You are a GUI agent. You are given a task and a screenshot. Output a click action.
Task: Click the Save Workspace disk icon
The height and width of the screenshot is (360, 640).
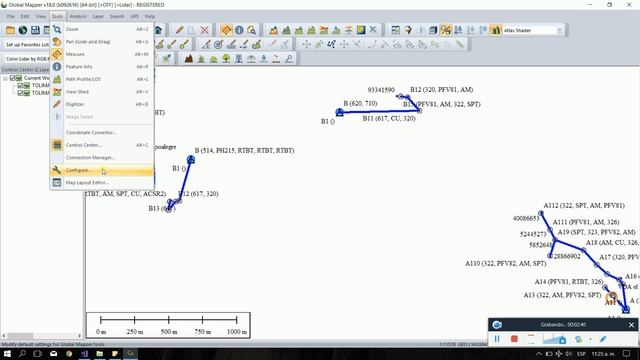[36, 30]
